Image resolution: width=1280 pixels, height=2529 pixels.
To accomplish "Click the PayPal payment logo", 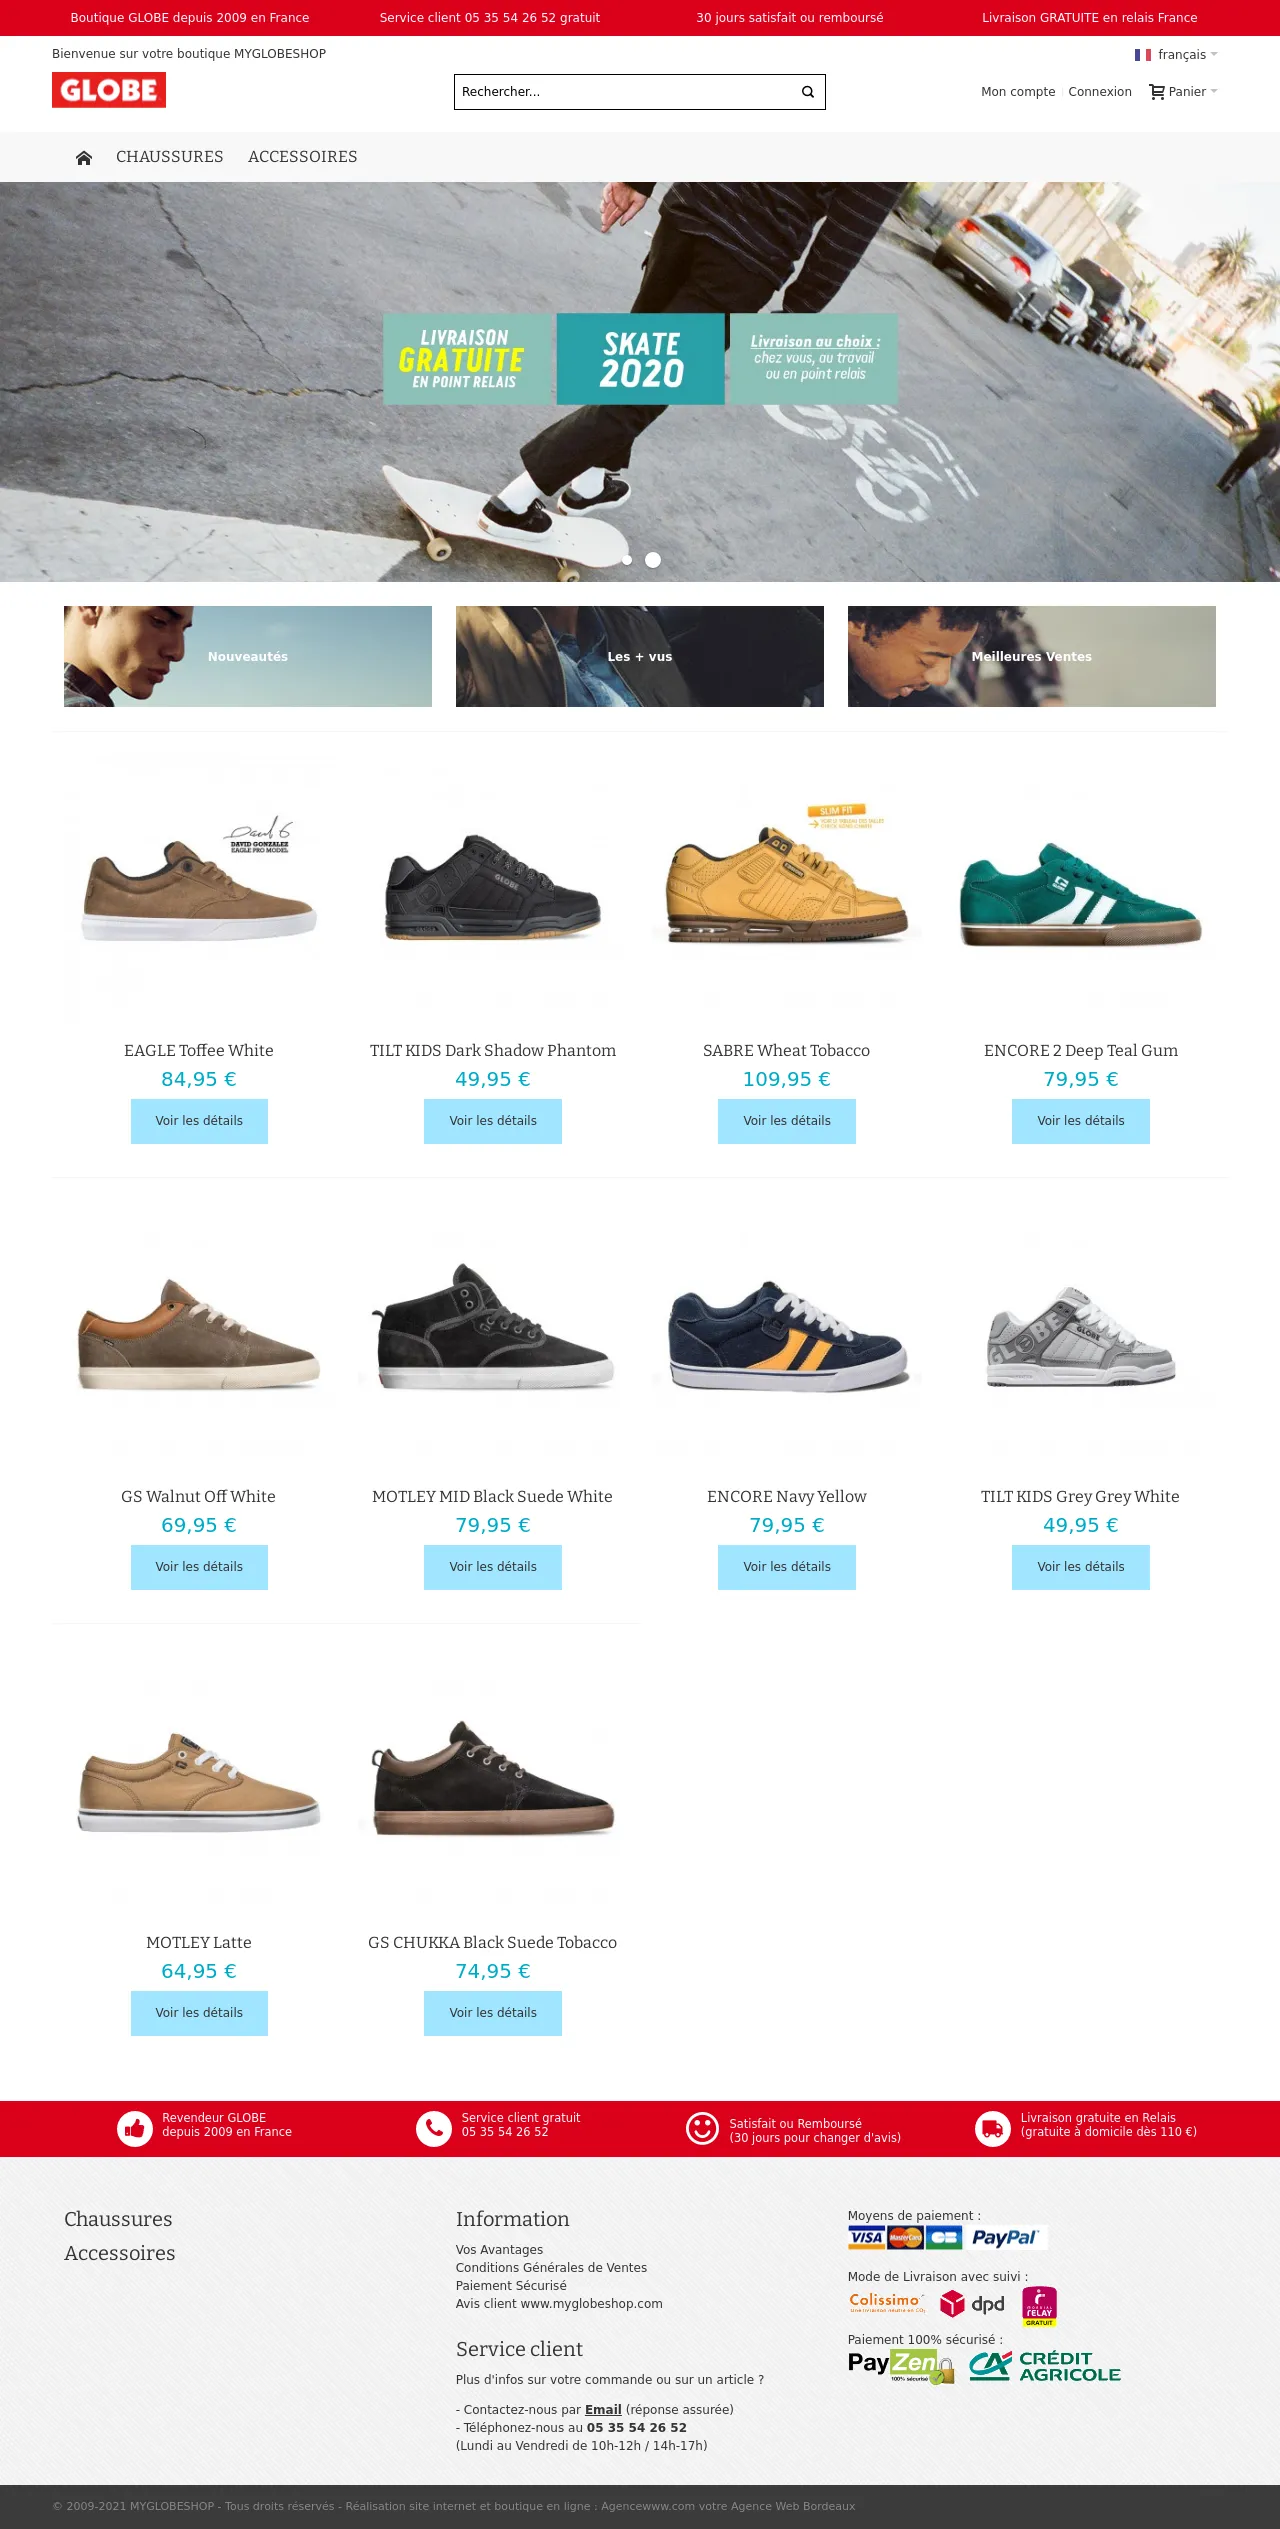I will [x=1005, y=2237].
